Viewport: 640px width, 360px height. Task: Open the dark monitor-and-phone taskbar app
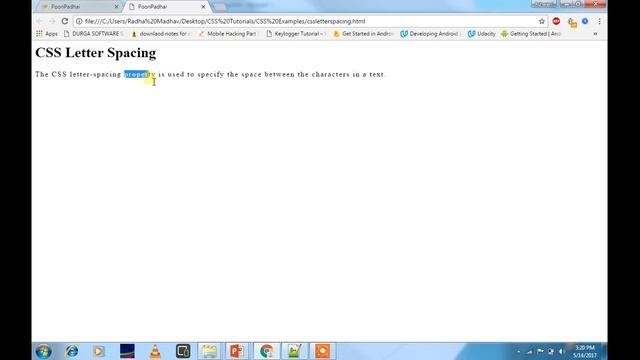click(x=183, y=351)
